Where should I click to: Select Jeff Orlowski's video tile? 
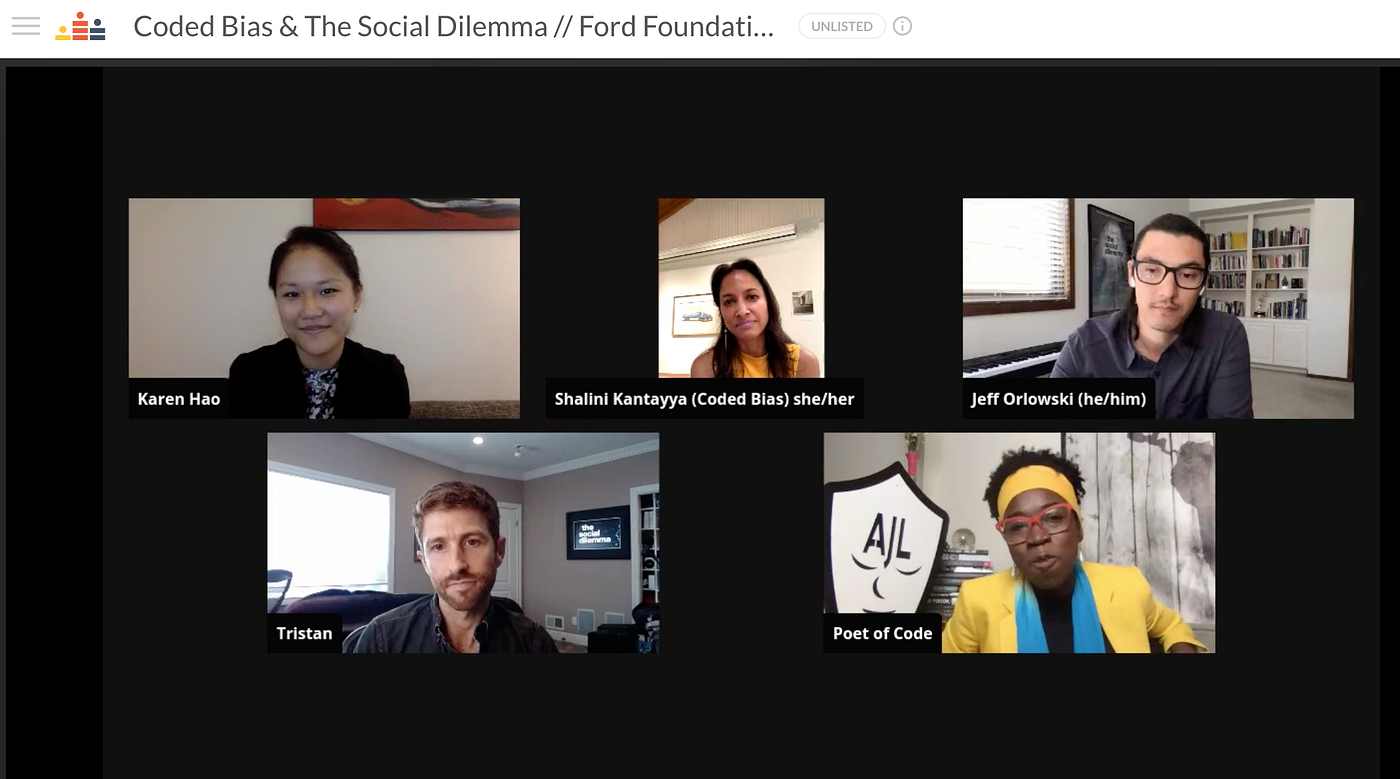pos(1158,308)
